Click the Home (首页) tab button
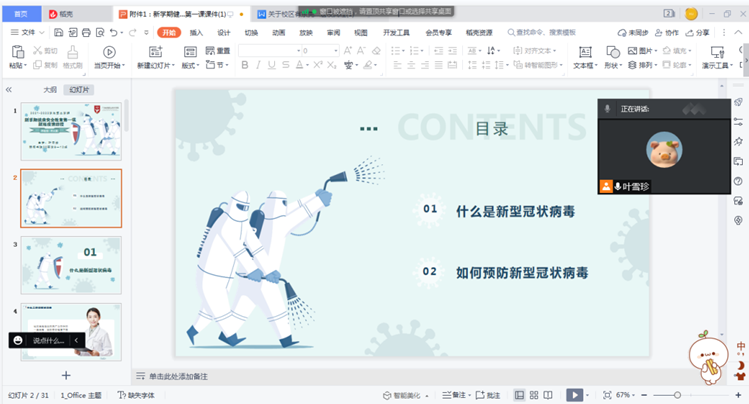749x404 pixels. click(x=21, y=14)
